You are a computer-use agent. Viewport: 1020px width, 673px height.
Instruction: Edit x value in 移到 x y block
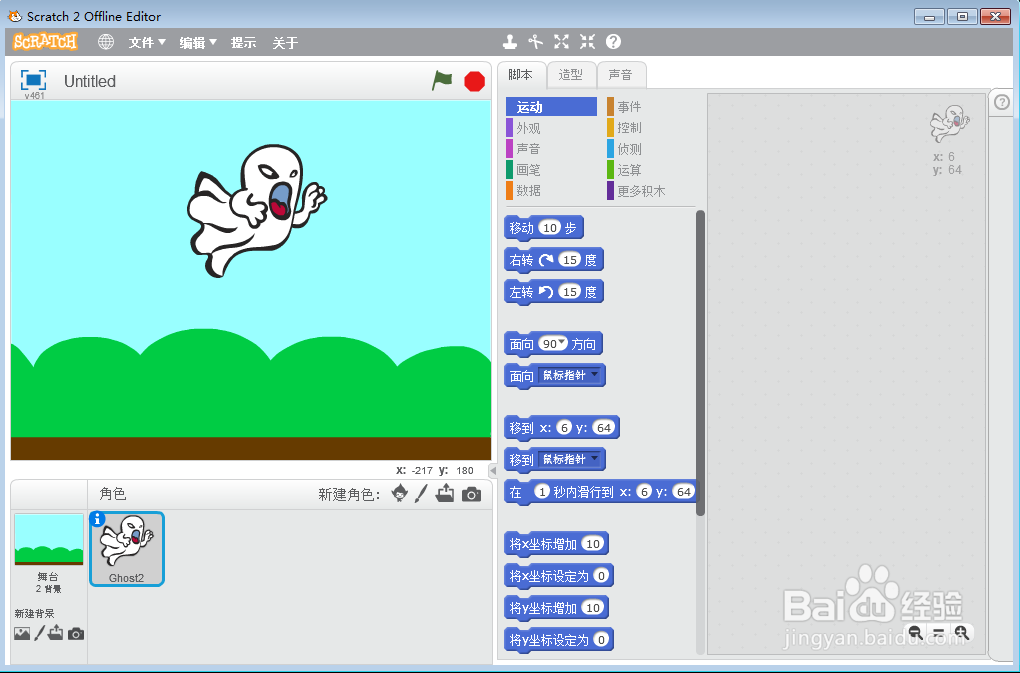coord(564,427)
